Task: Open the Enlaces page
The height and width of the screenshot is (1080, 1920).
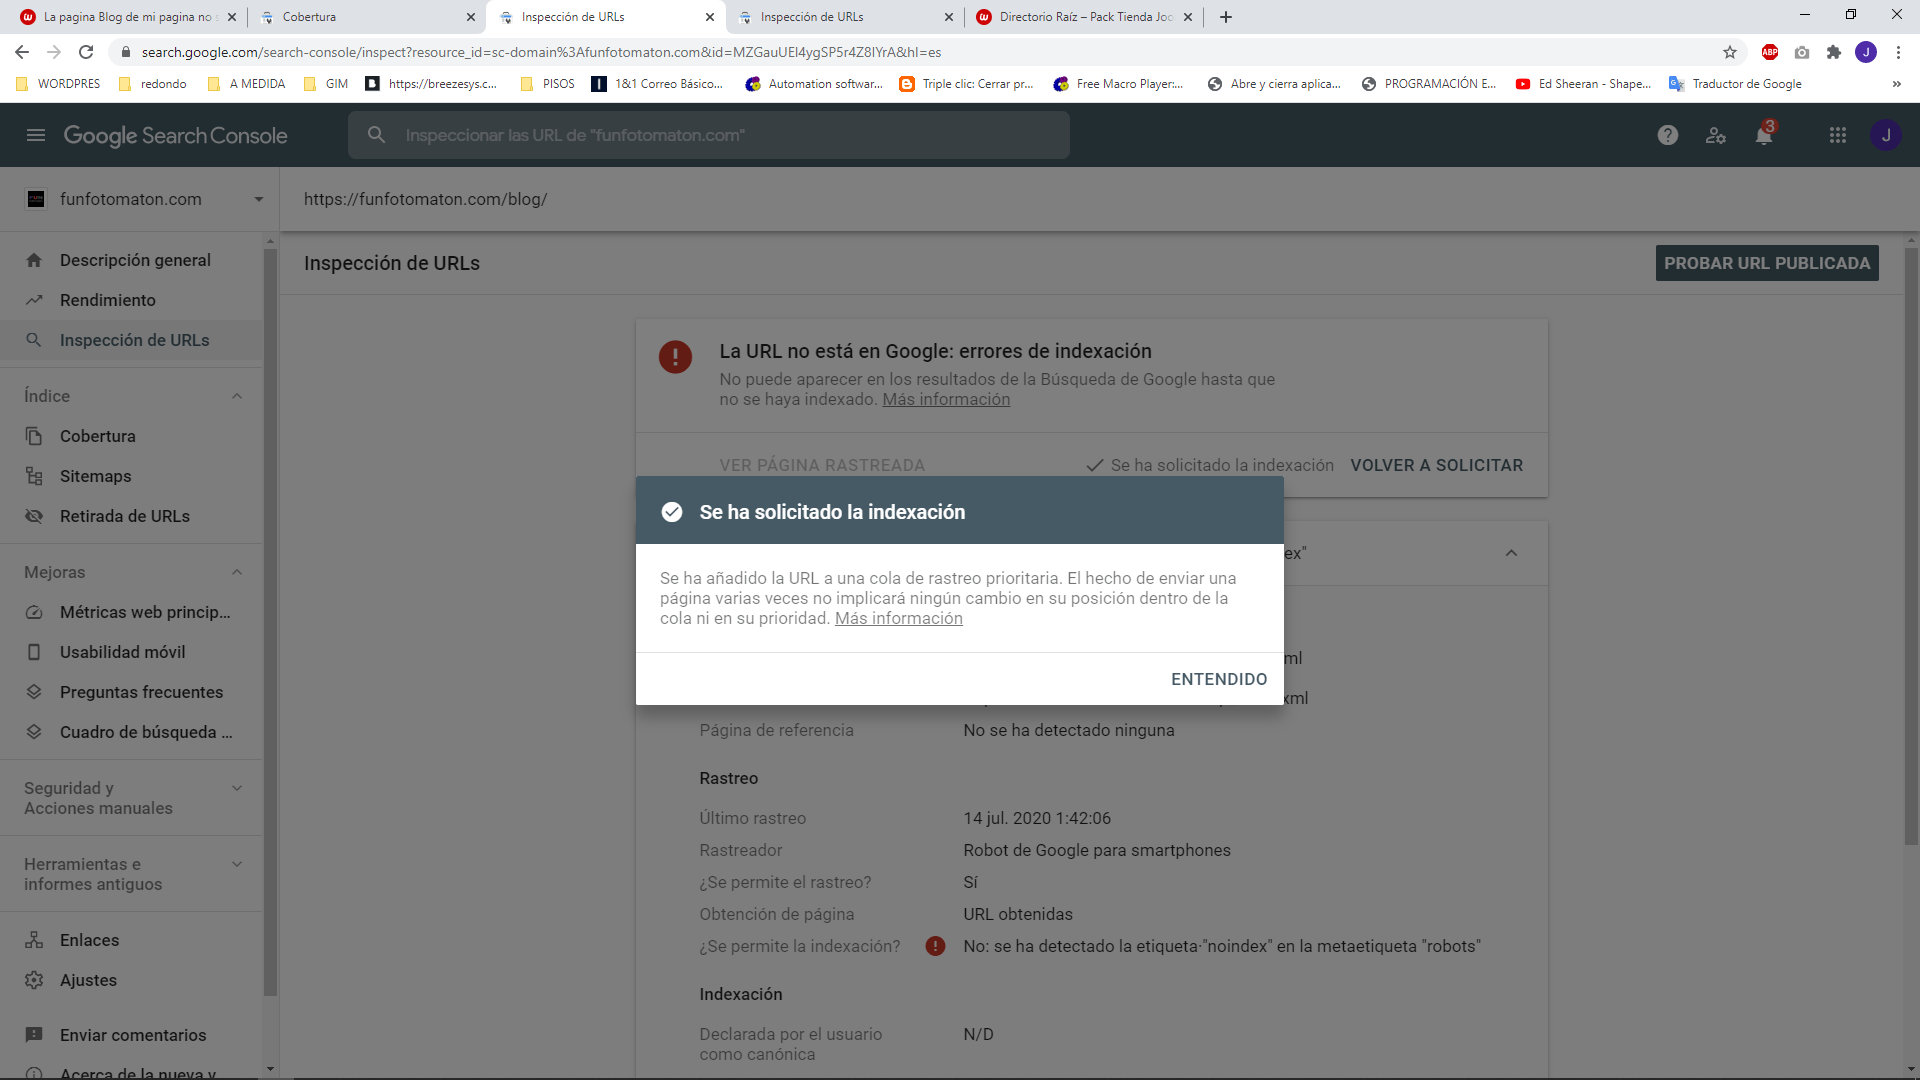Action: coord(132,940)
